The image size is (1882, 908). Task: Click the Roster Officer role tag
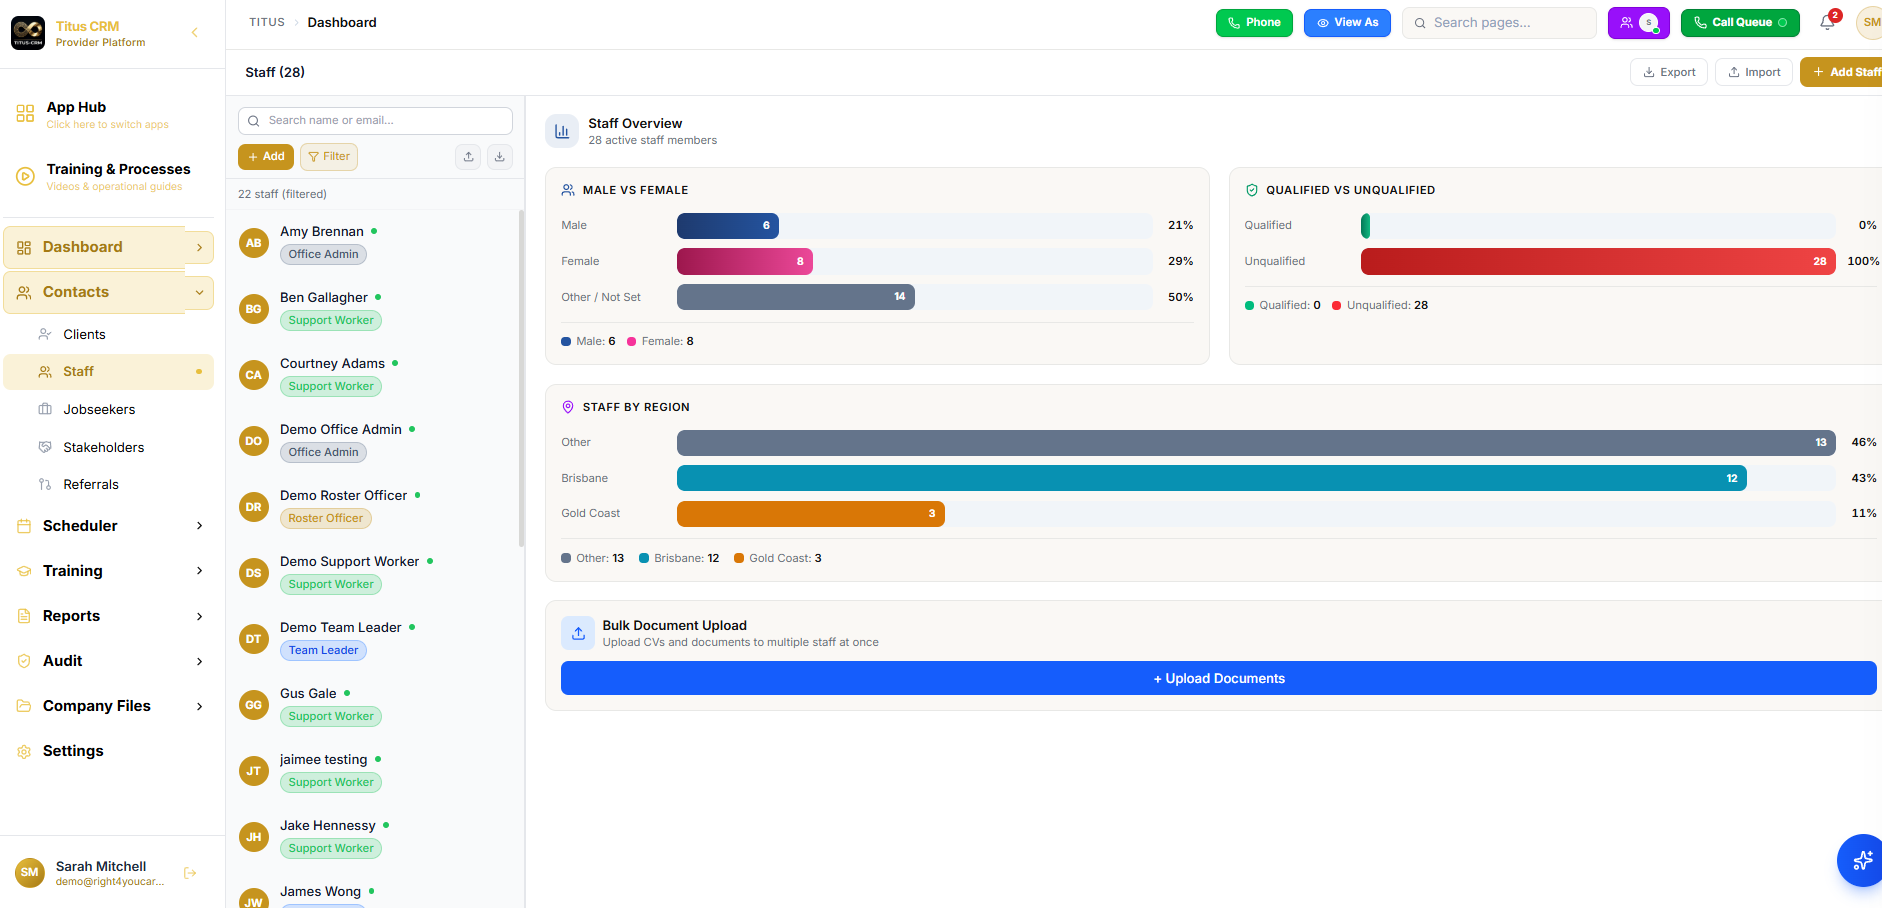(326, 519)
